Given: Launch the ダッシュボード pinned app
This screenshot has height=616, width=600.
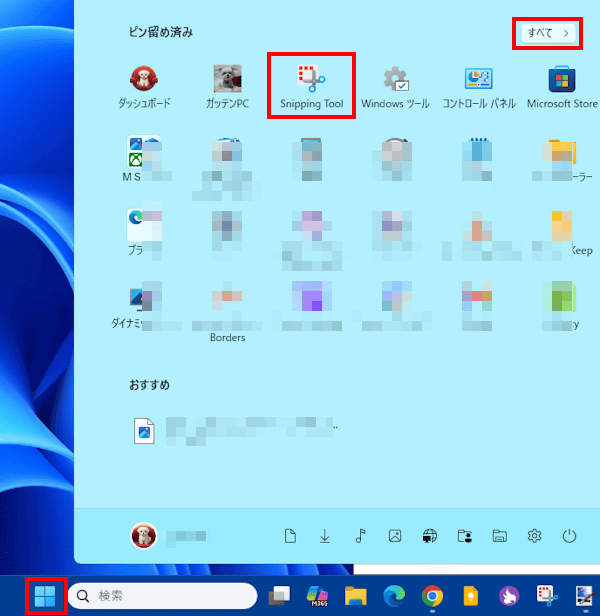Looking at the screenshot, I should [x=144, y=85].
